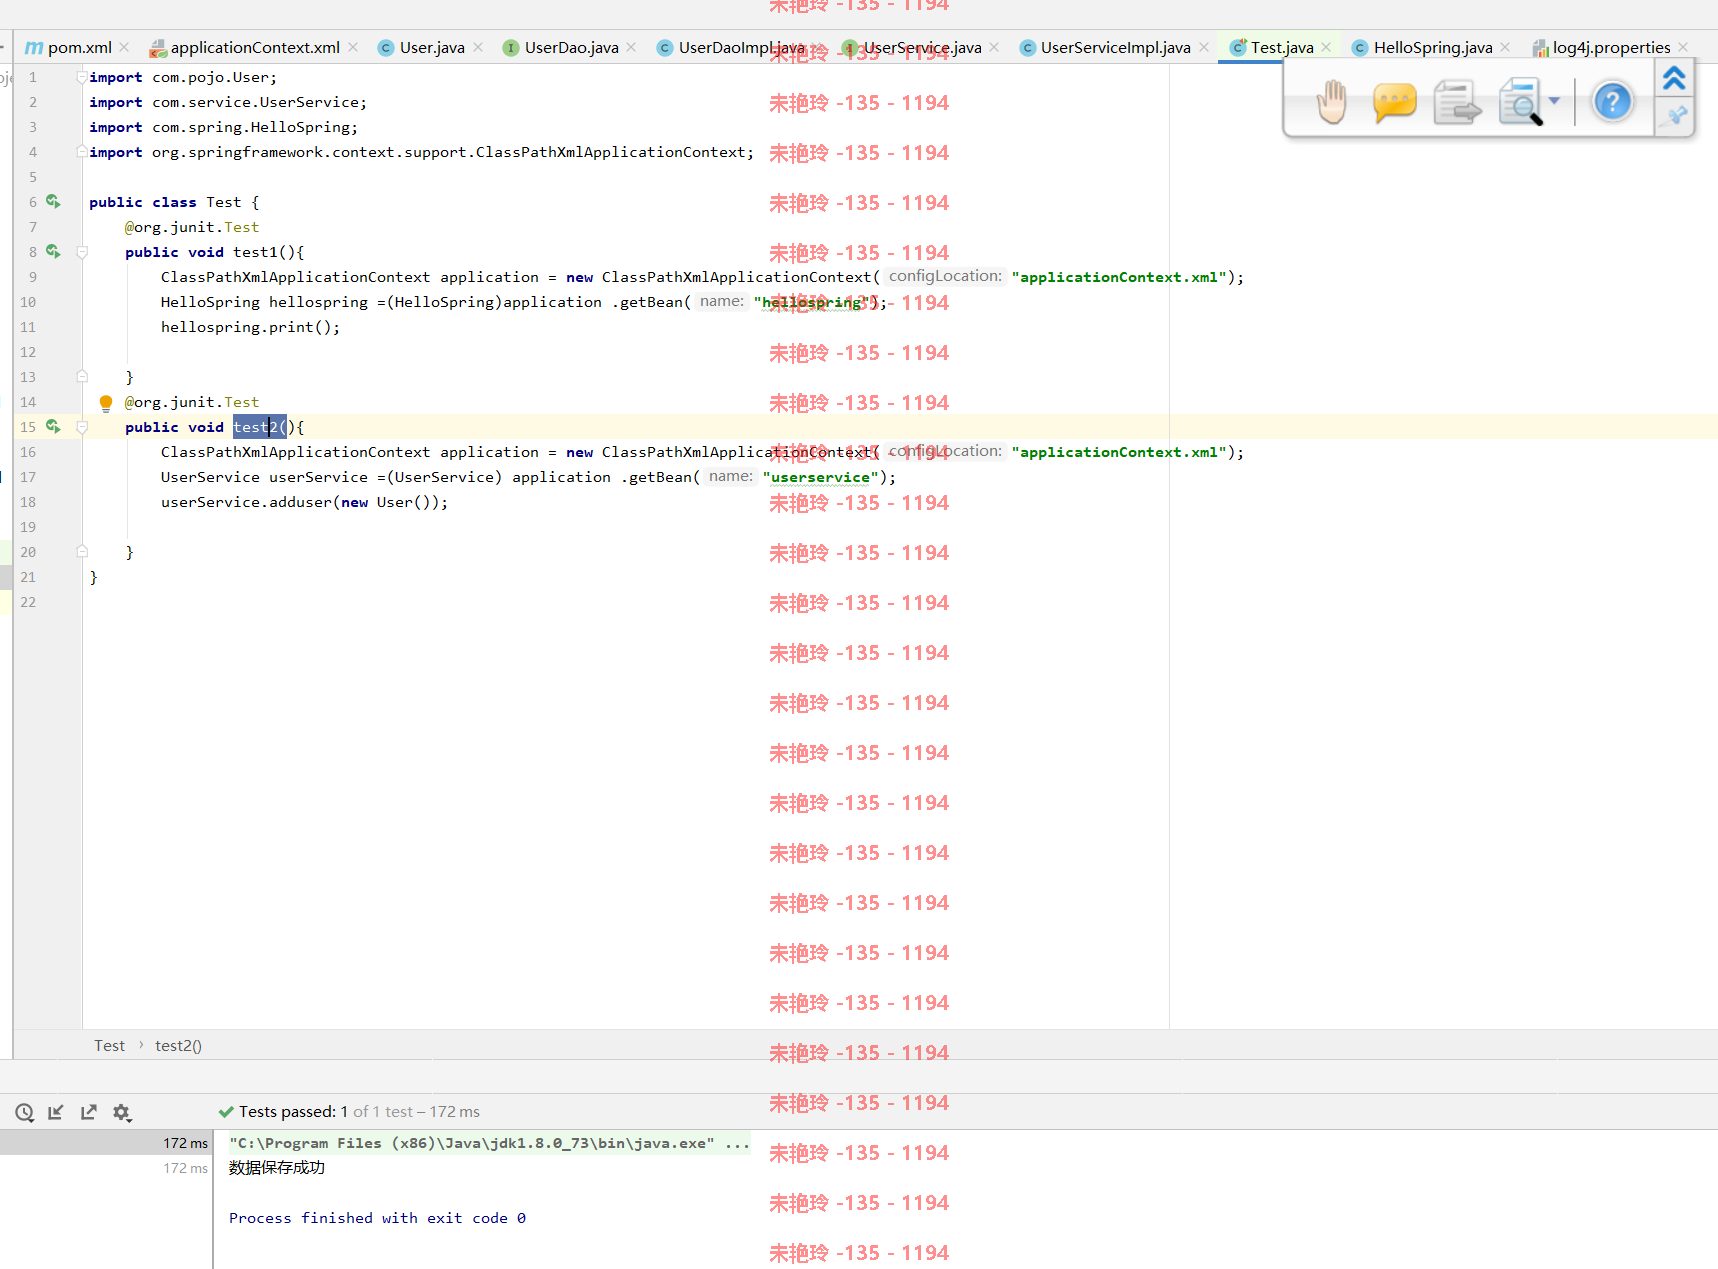Run the Test class from gutter icon
1718x1269 pixels.
[53, 202]
